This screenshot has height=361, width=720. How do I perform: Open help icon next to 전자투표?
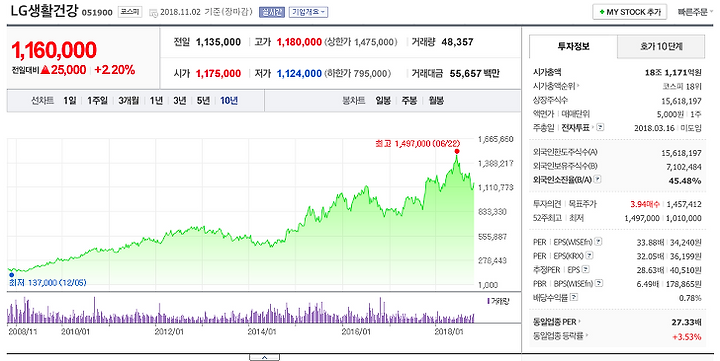point(600,127)
